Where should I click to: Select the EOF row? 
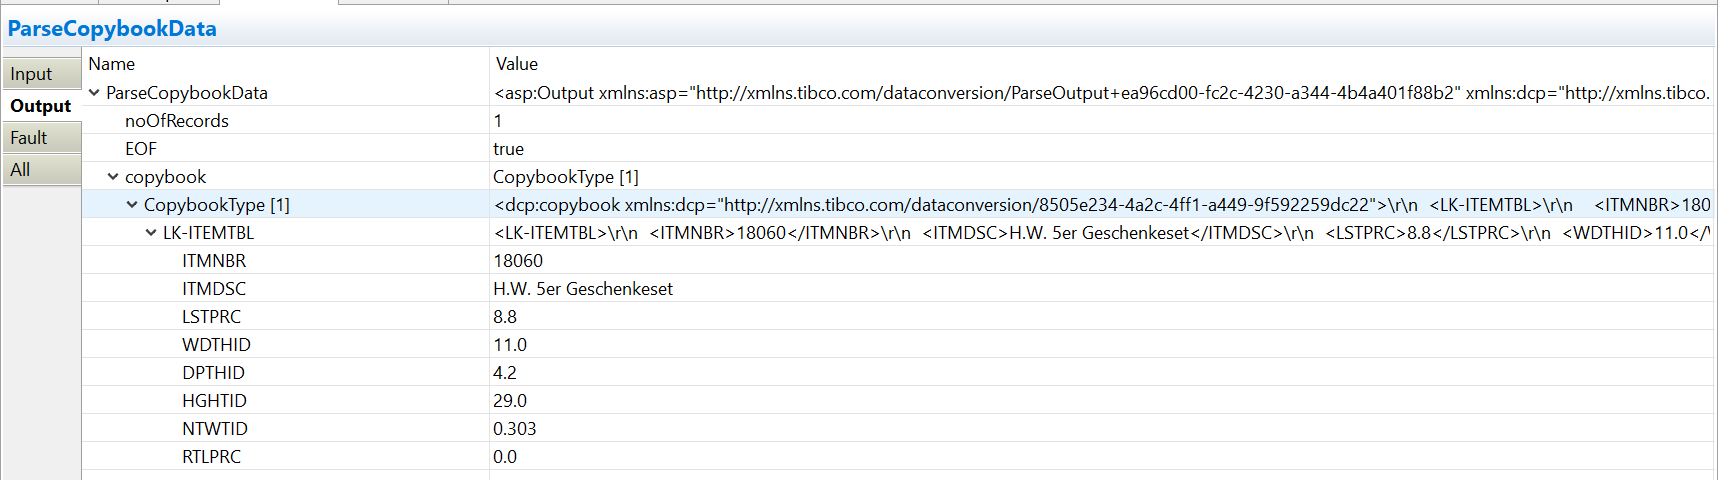pos(898,149)
